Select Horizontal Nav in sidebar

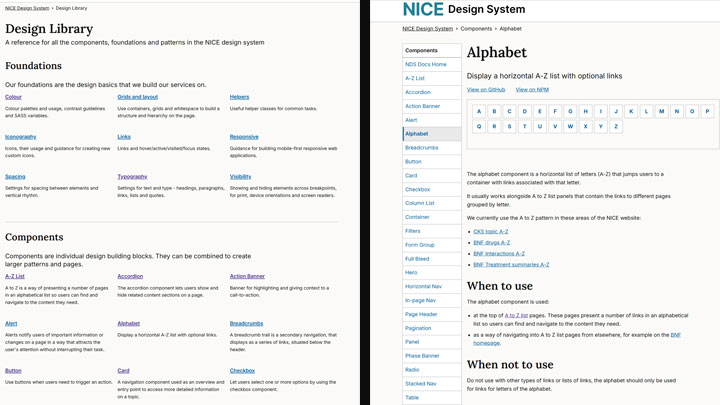pyautogui.click(x=432, y=286)
